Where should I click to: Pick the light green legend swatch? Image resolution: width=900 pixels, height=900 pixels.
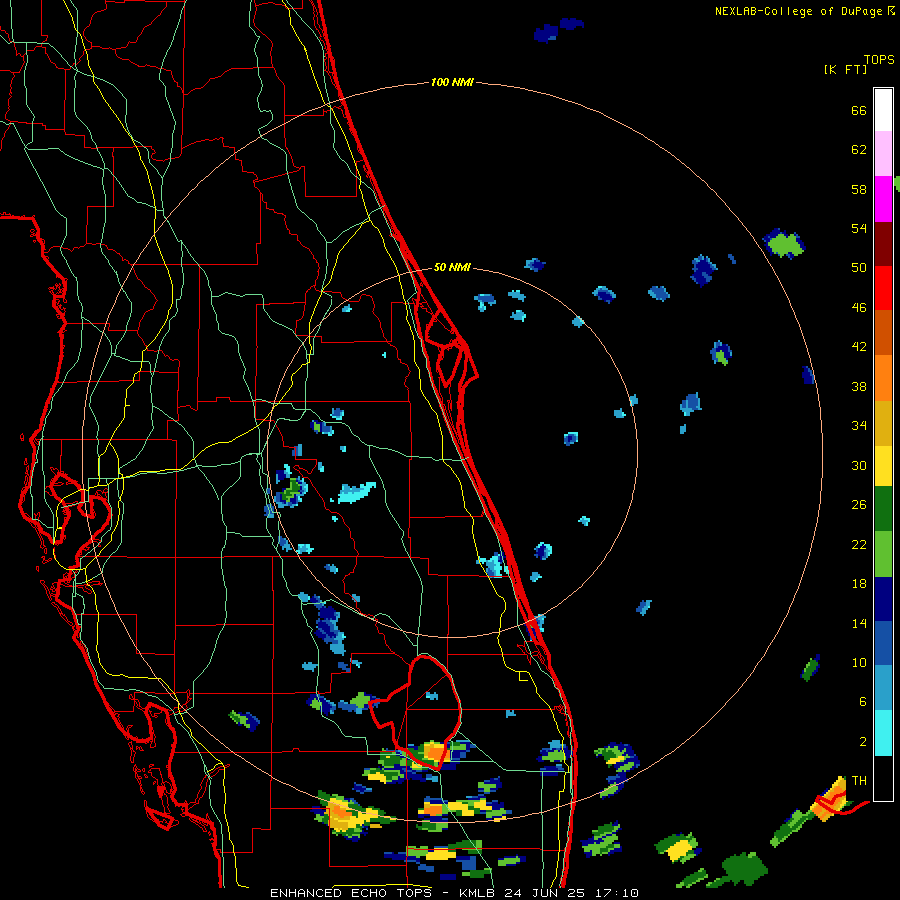(x=883, y=554)
